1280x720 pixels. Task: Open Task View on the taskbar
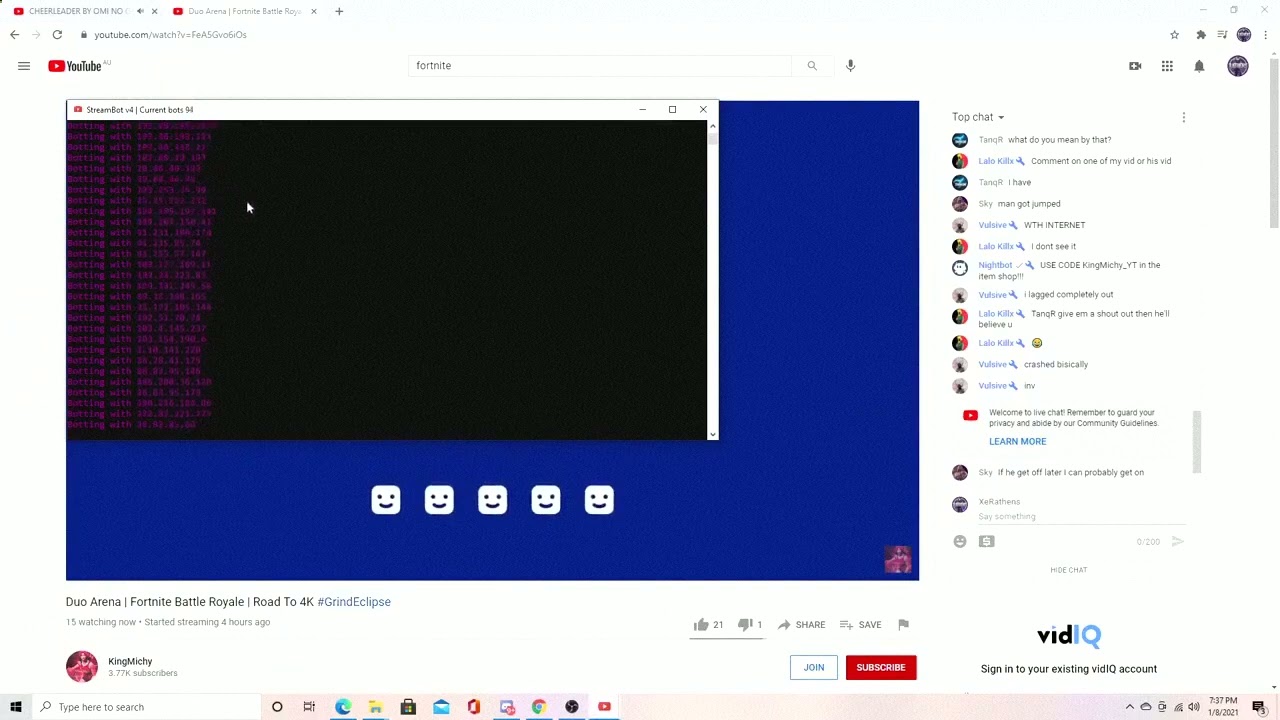pos(309,707)
